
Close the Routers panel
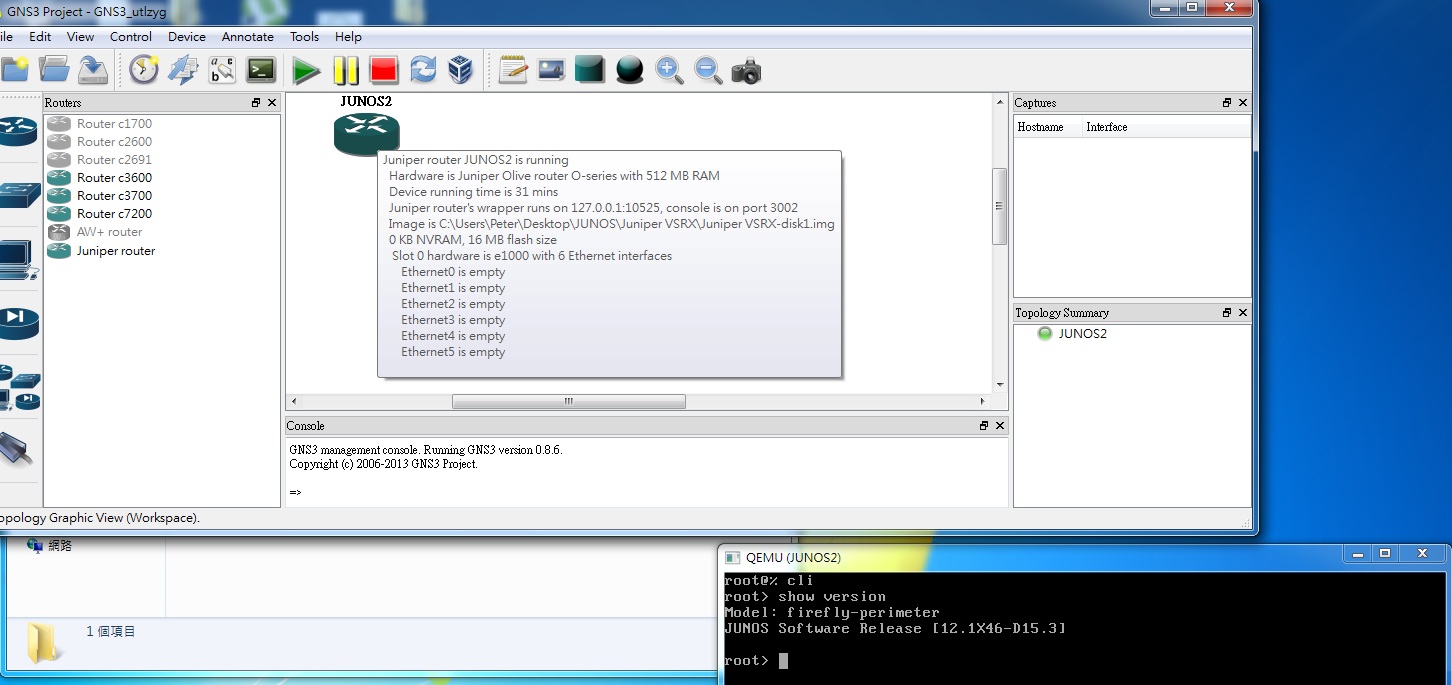pos(272,103)
